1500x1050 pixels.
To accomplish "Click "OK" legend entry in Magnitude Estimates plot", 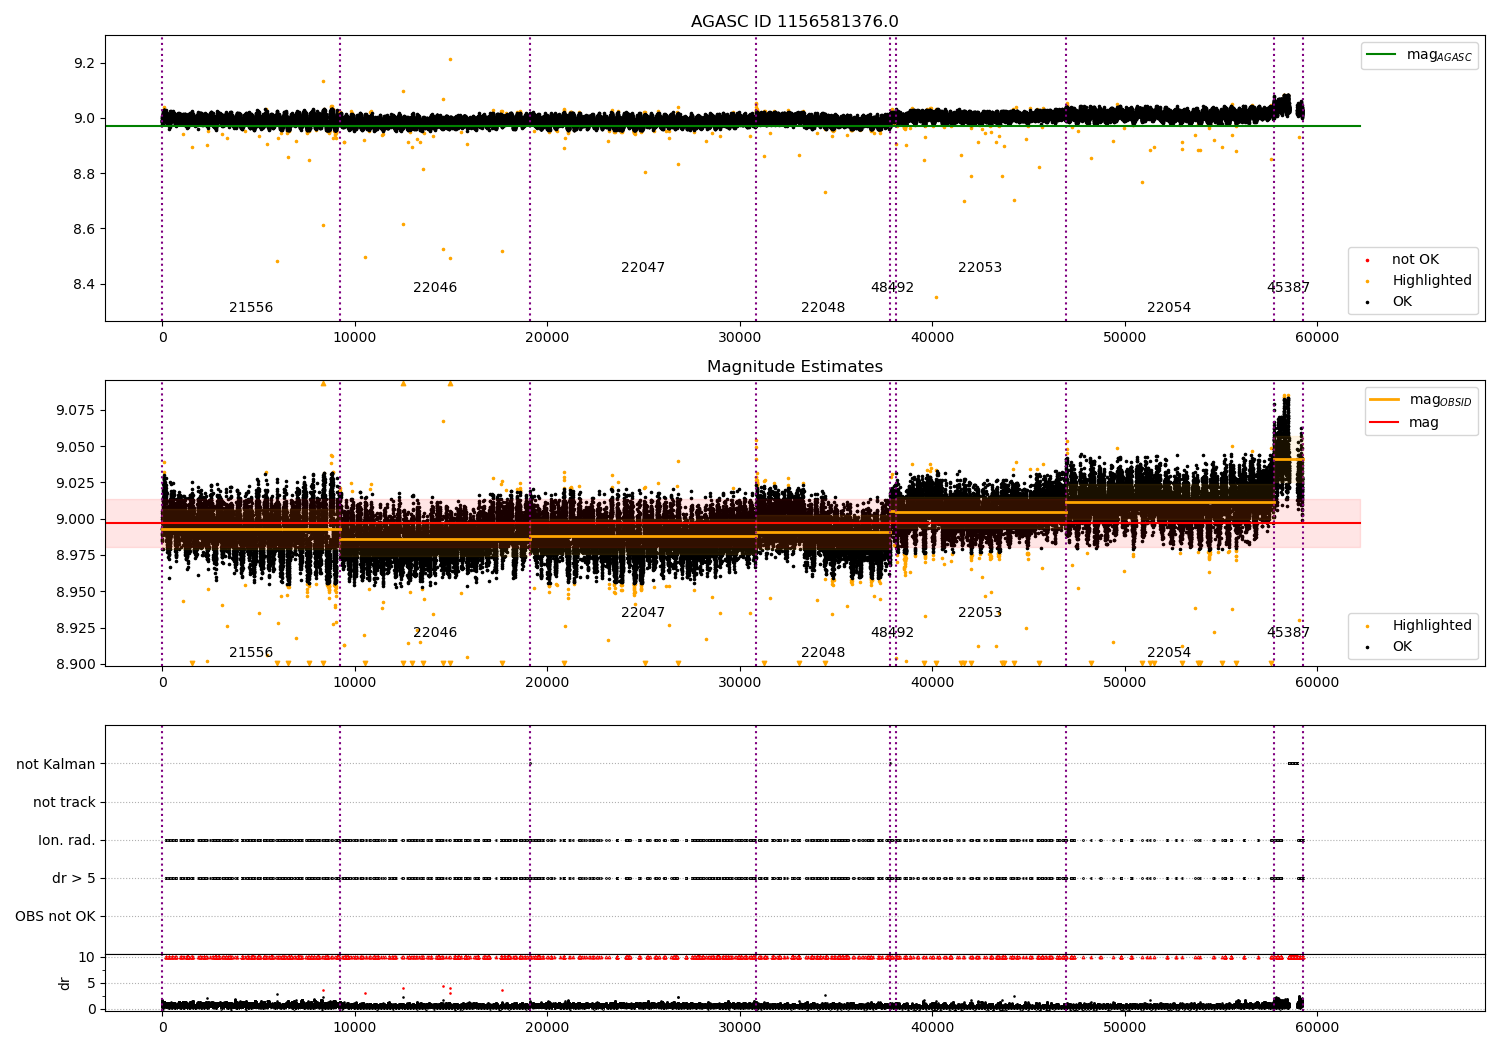I will click(1390, 647).
